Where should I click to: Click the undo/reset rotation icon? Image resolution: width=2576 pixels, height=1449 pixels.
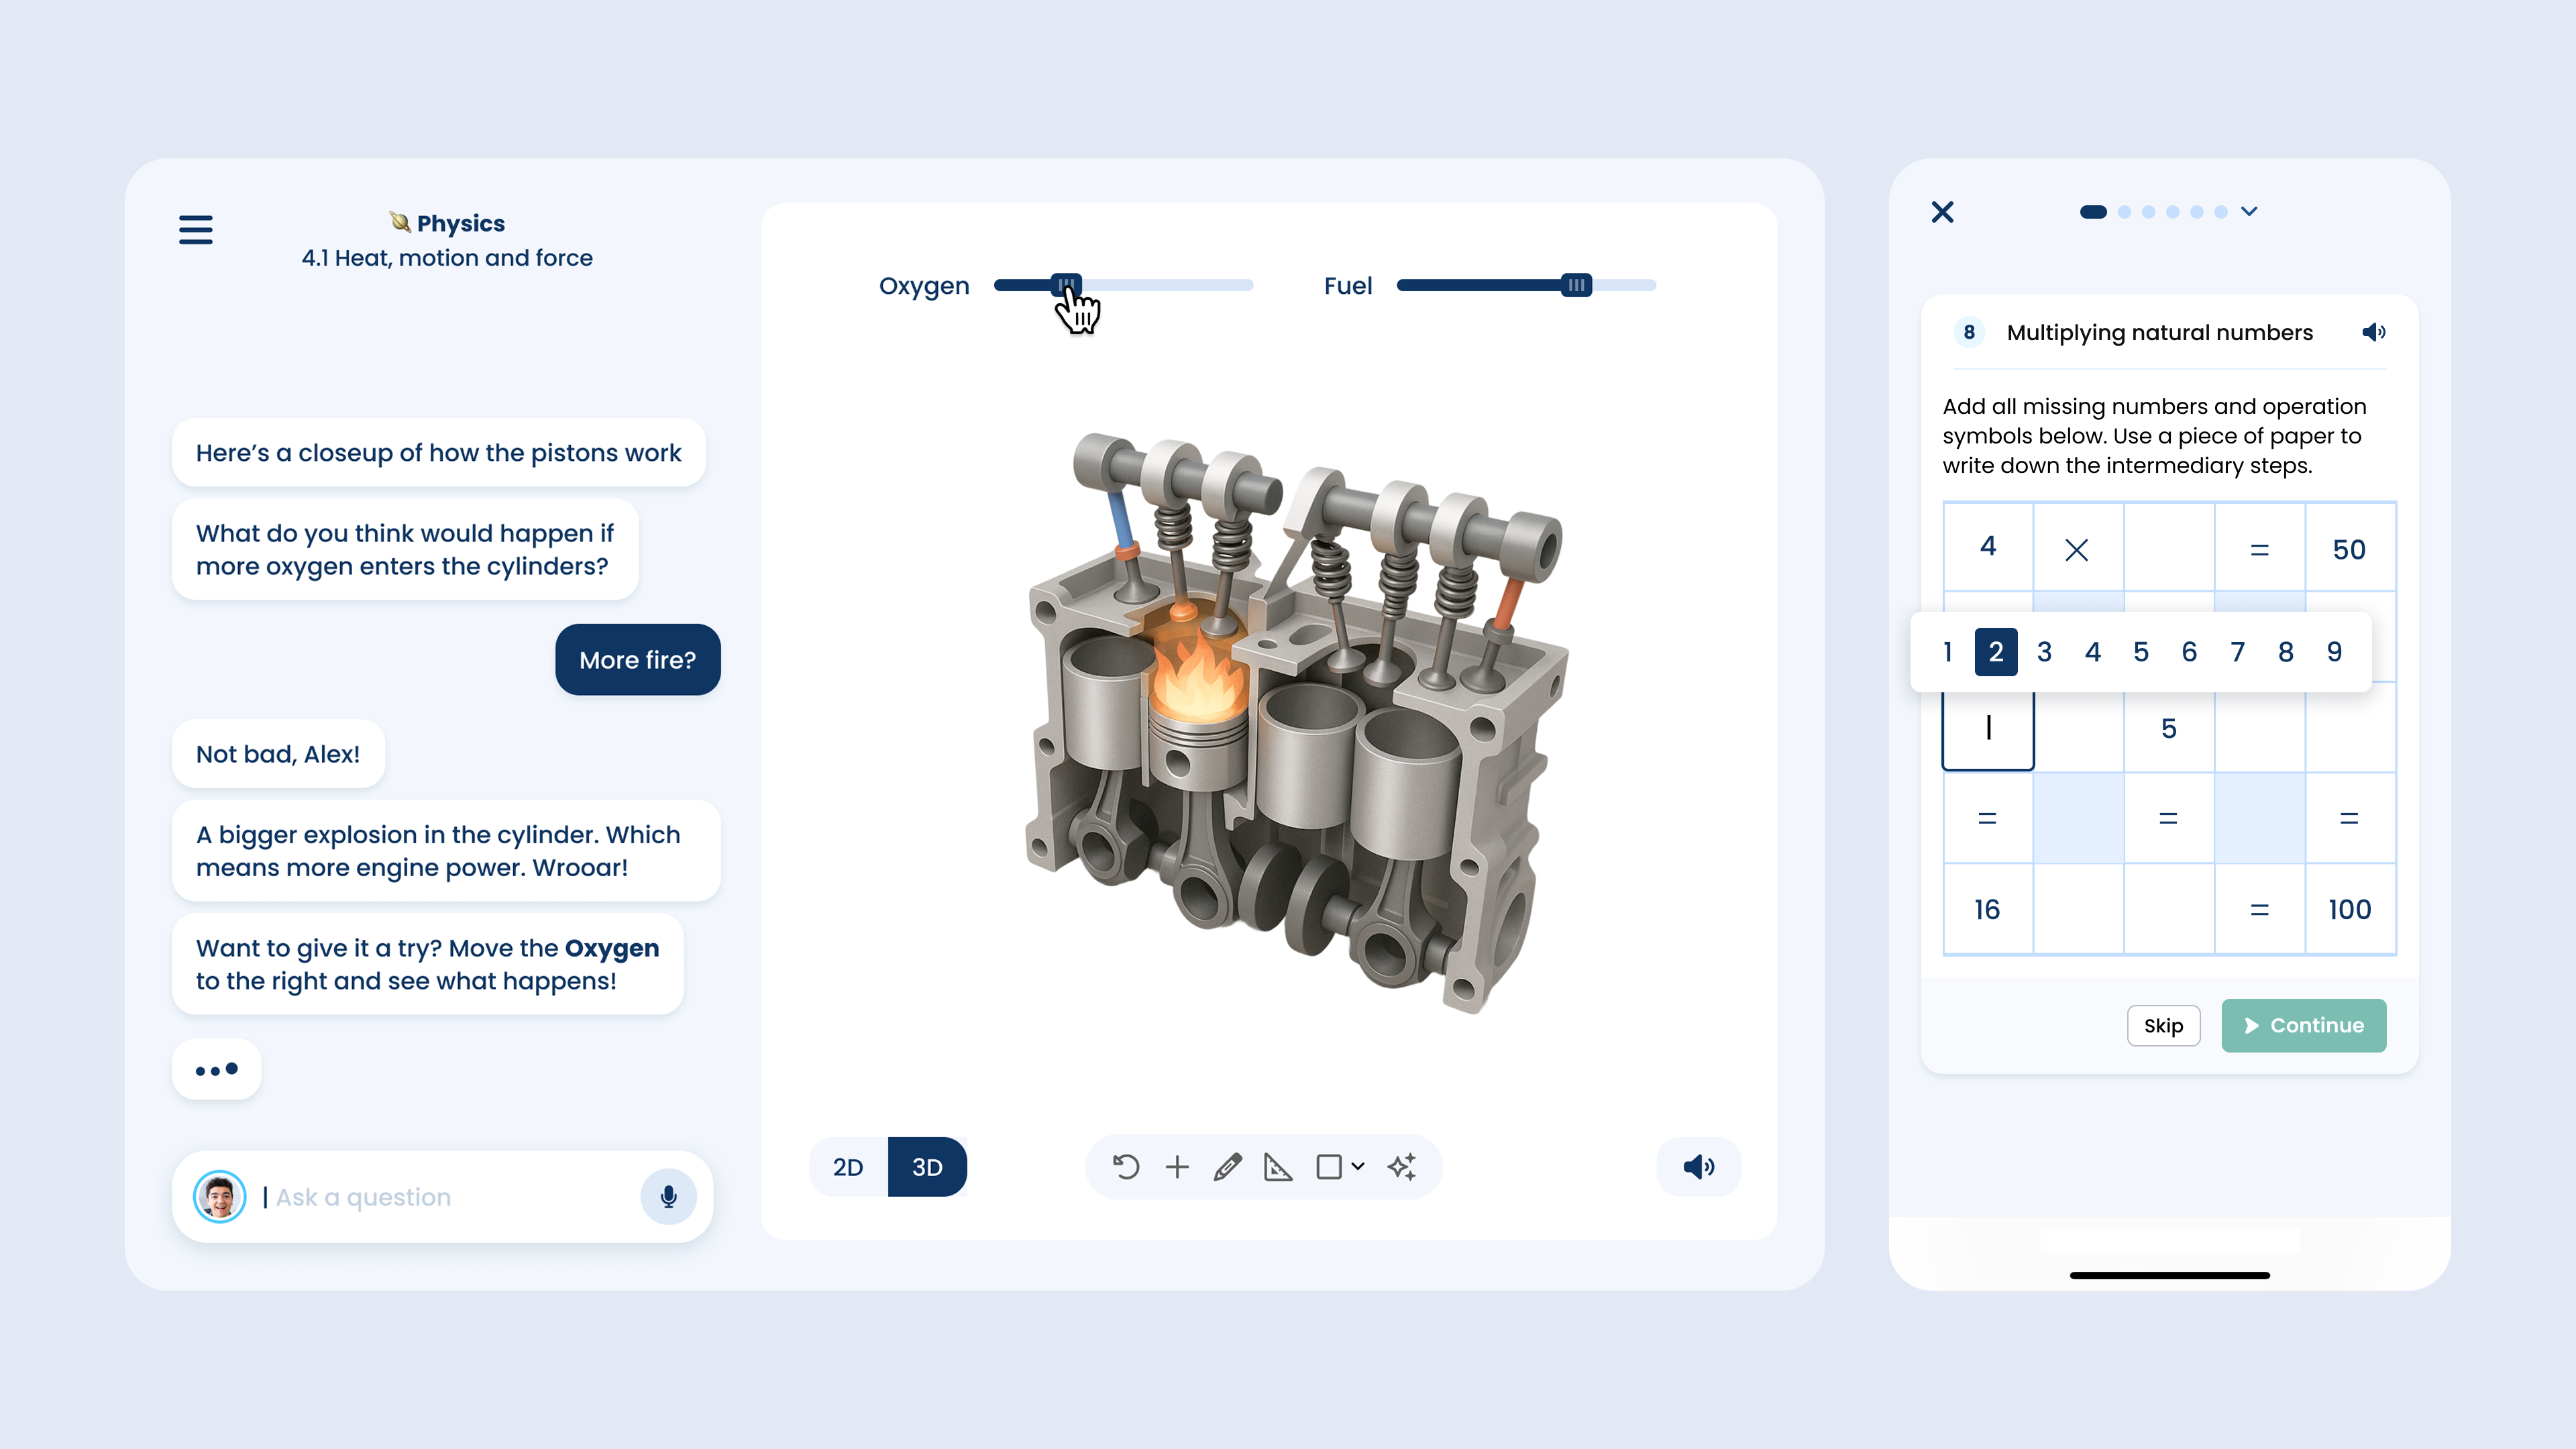tap(1126, 1166)
